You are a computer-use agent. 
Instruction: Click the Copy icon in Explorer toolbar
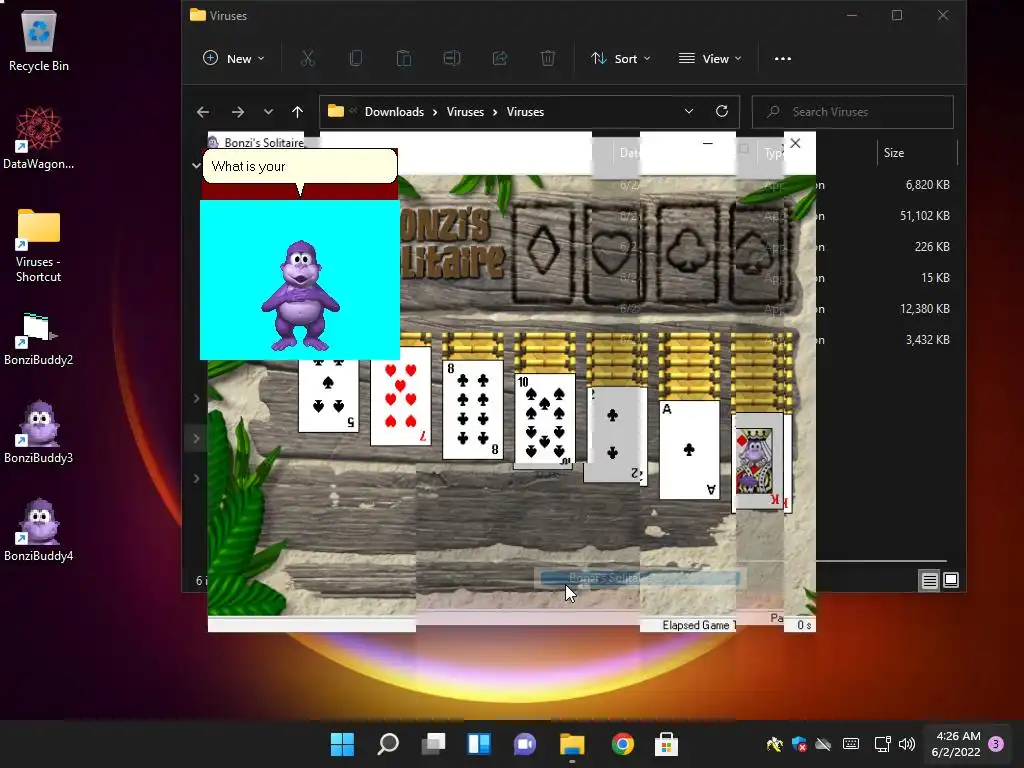click(x=356, y=59)
